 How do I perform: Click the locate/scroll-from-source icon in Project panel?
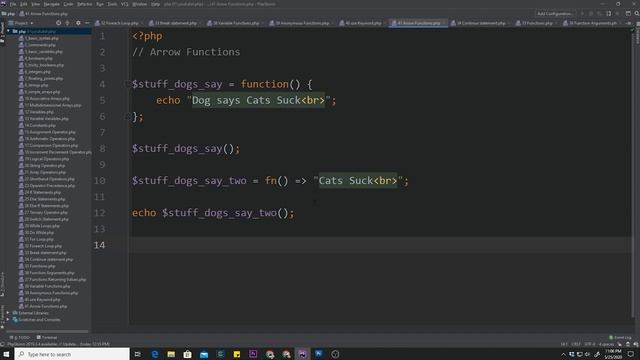[x=58, y=23]
